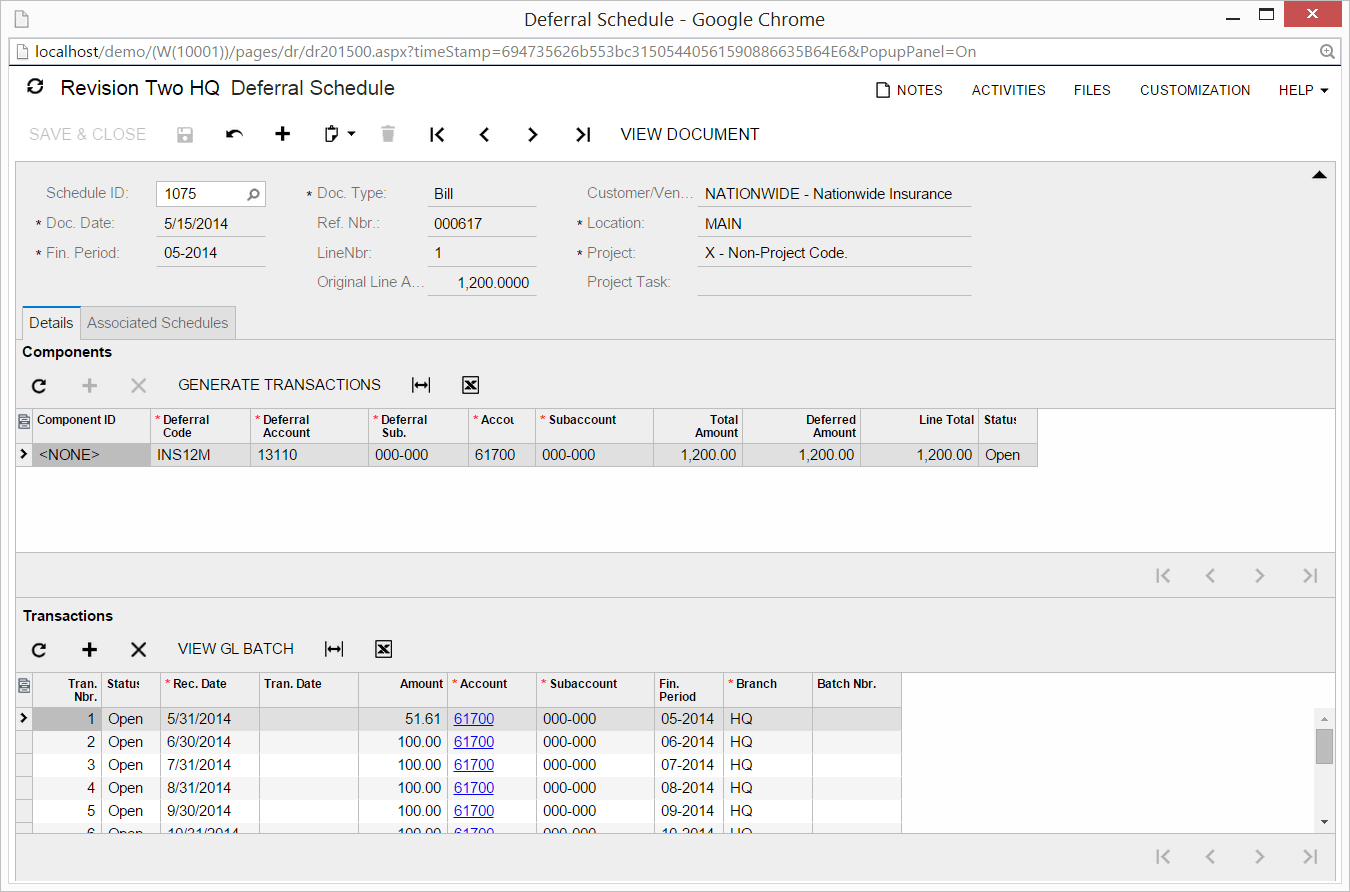Screen dimensions: 1350x892
Task: Select the INS12M deferral code cell
Action: pos(200,455)
